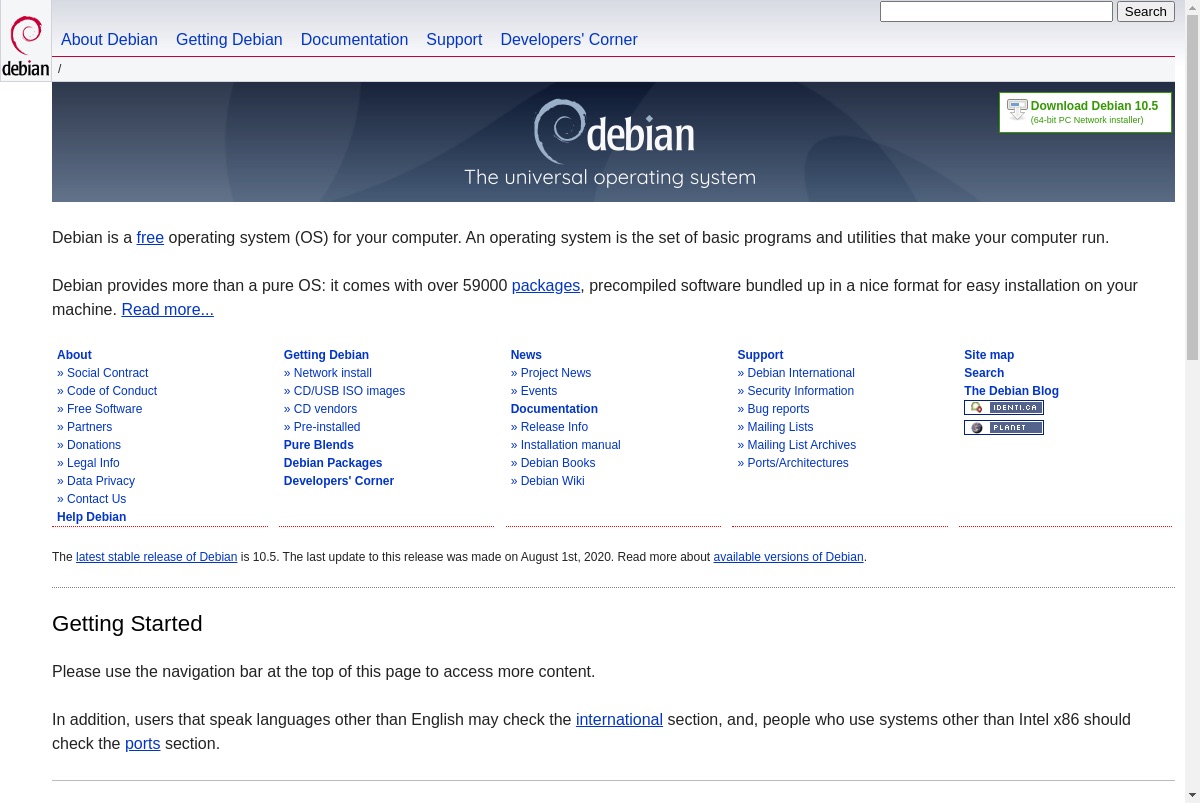
Task: Open the Installation manual link
Action: pos(570,445)
